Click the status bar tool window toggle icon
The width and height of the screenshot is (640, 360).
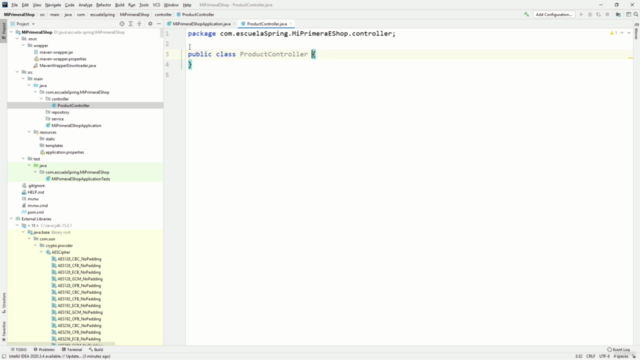click(x=4, y=356)
